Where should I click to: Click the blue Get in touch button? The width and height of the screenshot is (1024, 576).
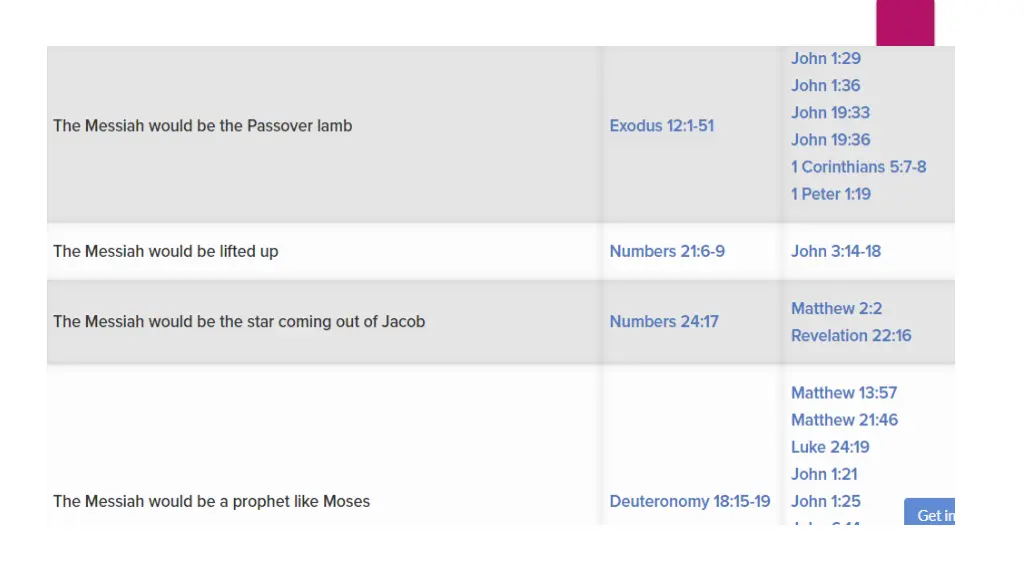click(x=929, y=512)
